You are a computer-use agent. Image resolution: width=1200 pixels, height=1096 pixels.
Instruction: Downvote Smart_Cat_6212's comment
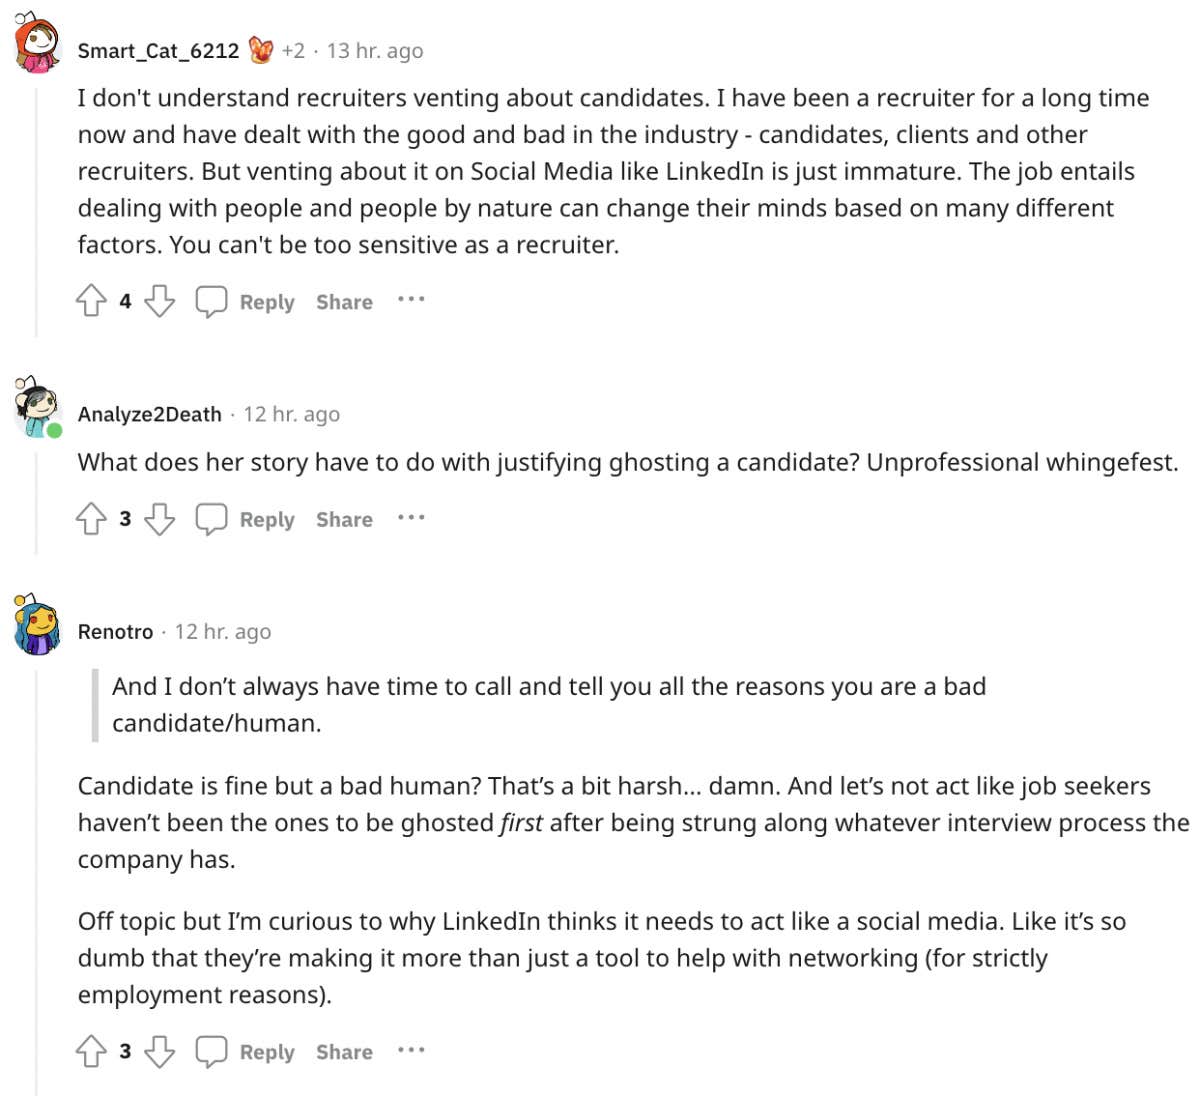[160, 301]
